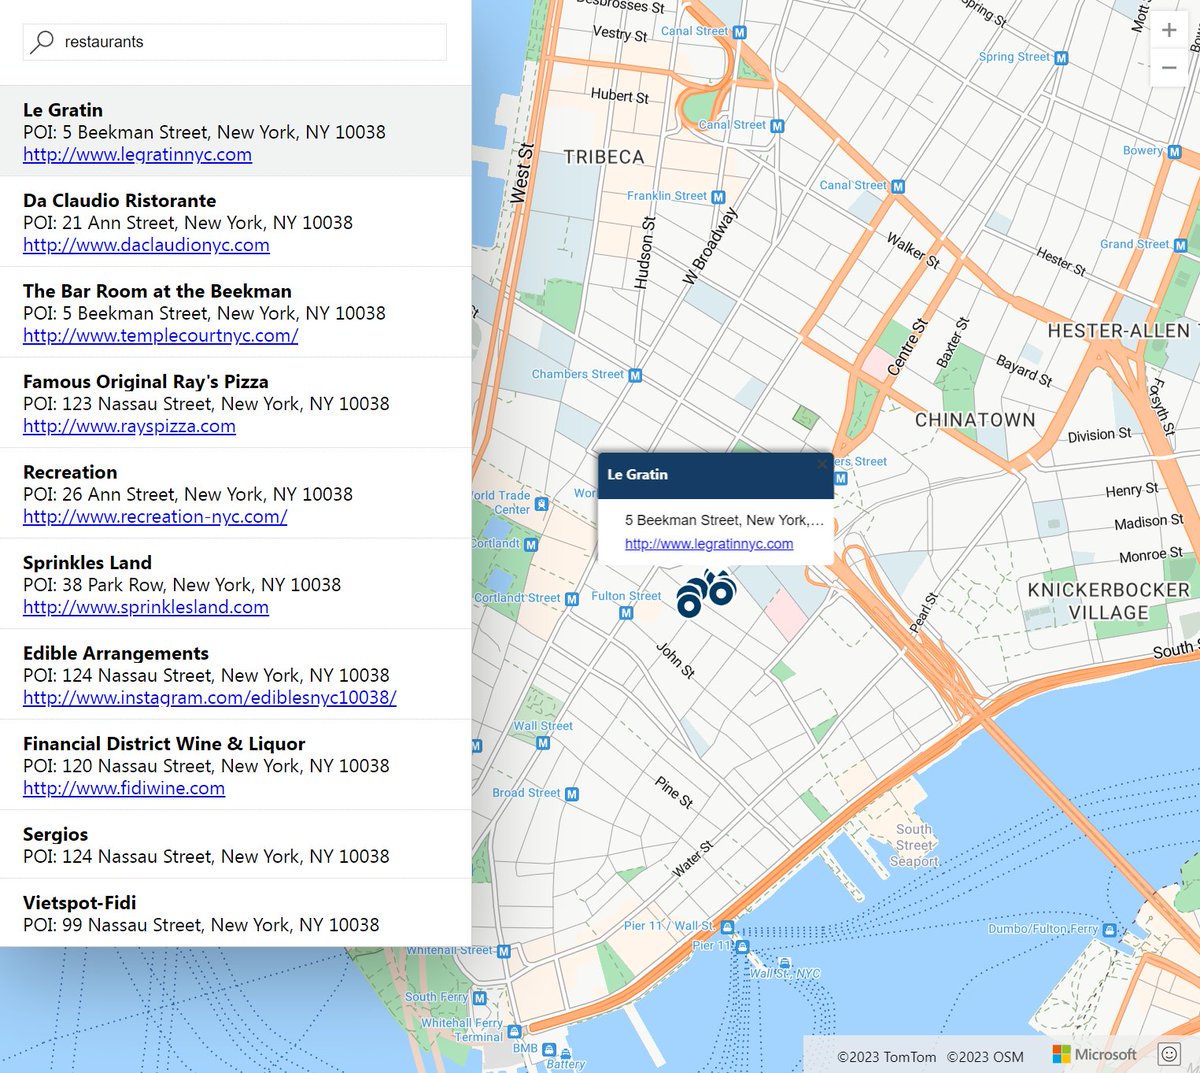The width and height of the screenshot is (1200, 1073).
Task: Click the Microsoft logo
Action: click(x=1095, y=1054)
